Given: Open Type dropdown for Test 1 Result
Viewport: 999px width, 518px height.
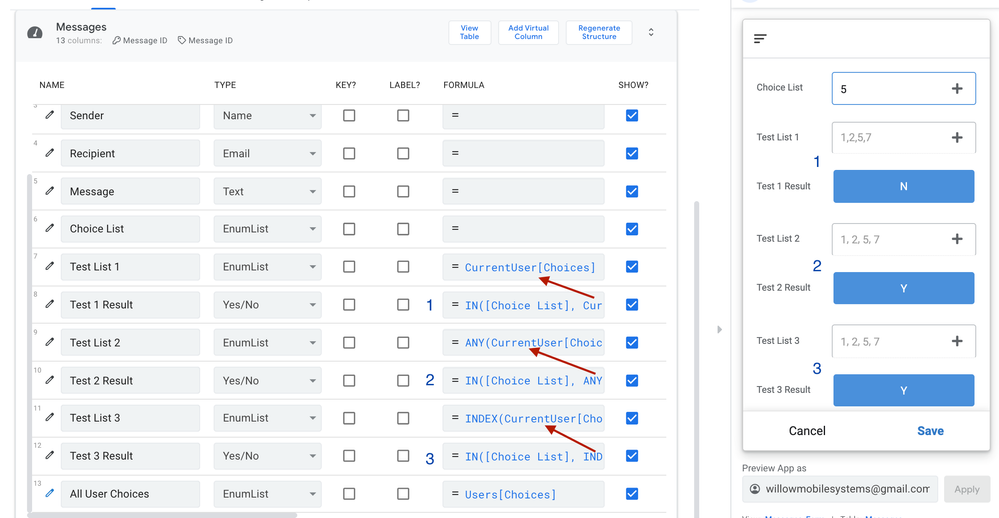Looking at the screenshot, I should click(268, 305).
